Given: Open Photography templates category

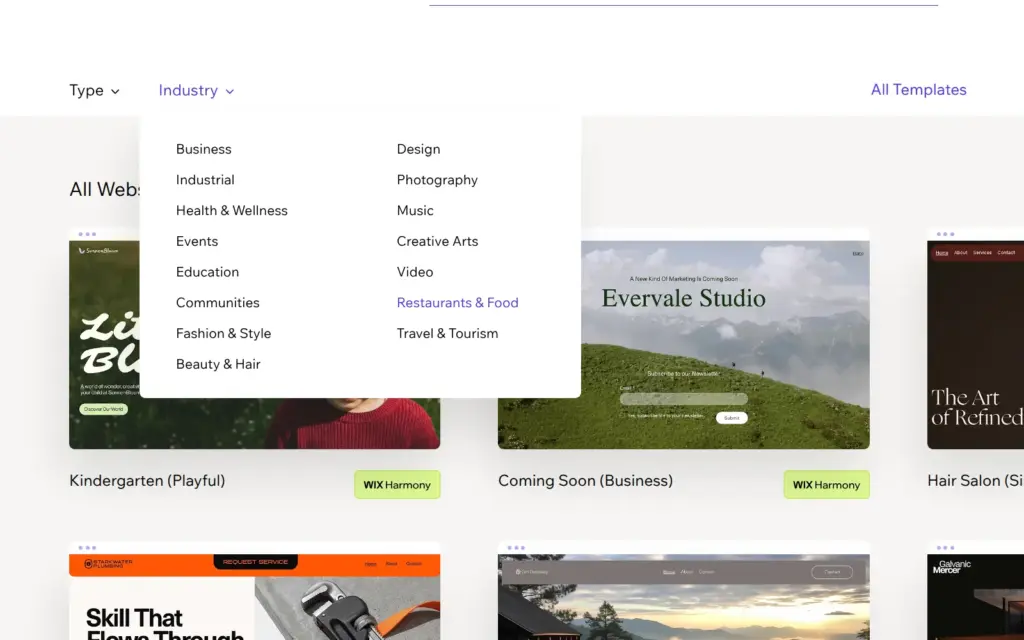Looking at the screenshot, I should [438, 180].
